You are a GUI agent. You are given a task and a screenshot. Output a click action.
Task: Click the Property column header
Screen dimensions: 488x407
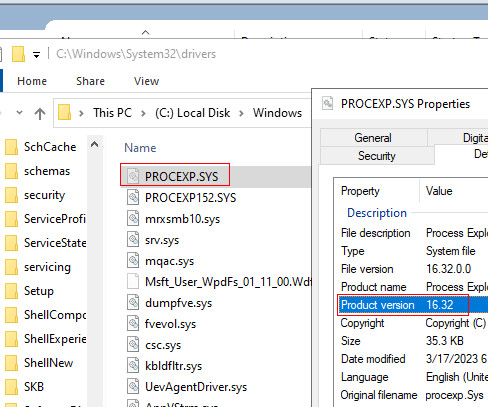360,191
